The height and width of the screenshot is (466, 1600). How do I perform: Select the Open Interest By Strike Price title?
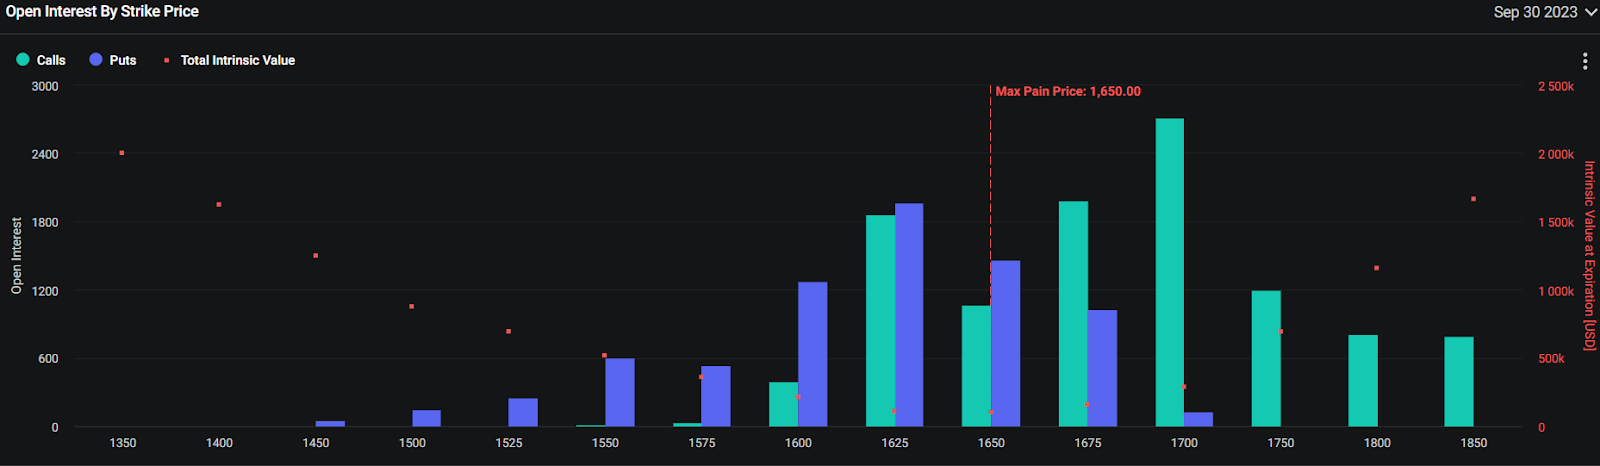click(x=102, y=11)
